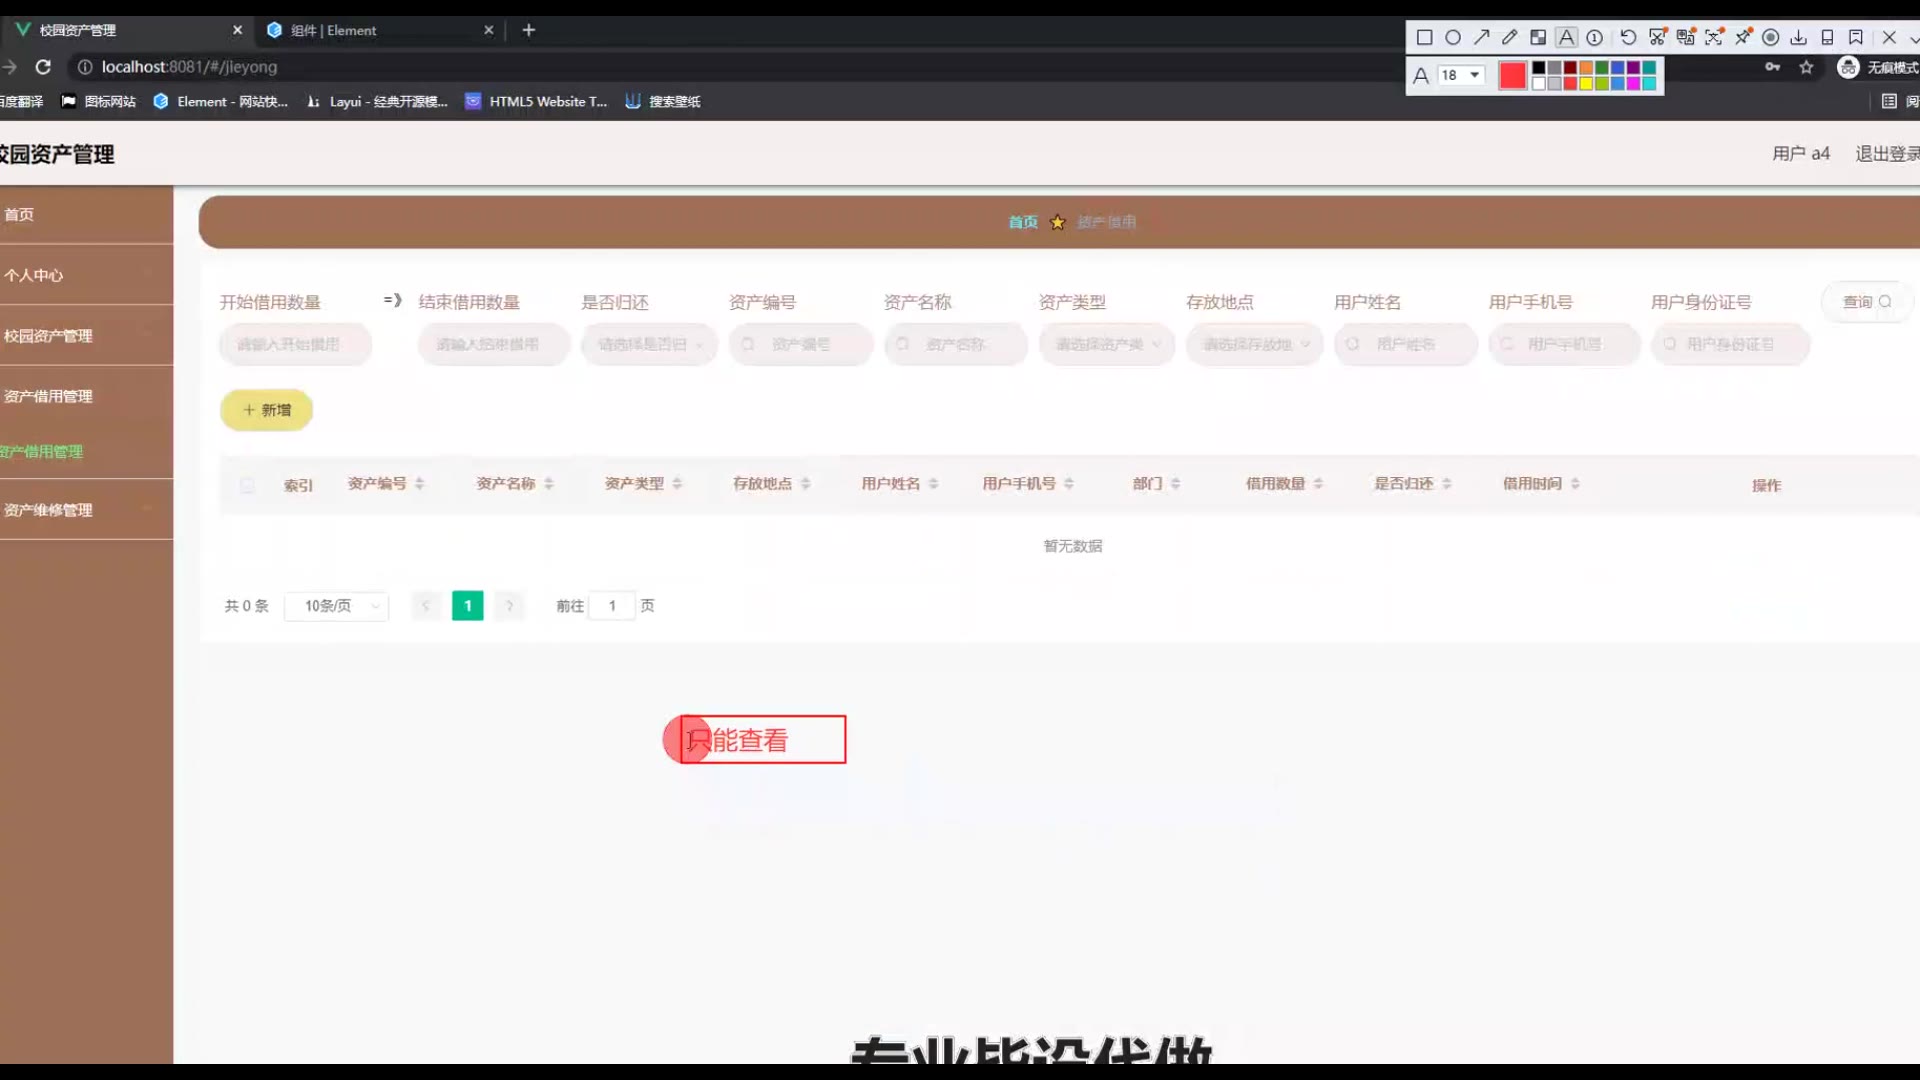Sort the table by 借用时间

[1576, 484]
